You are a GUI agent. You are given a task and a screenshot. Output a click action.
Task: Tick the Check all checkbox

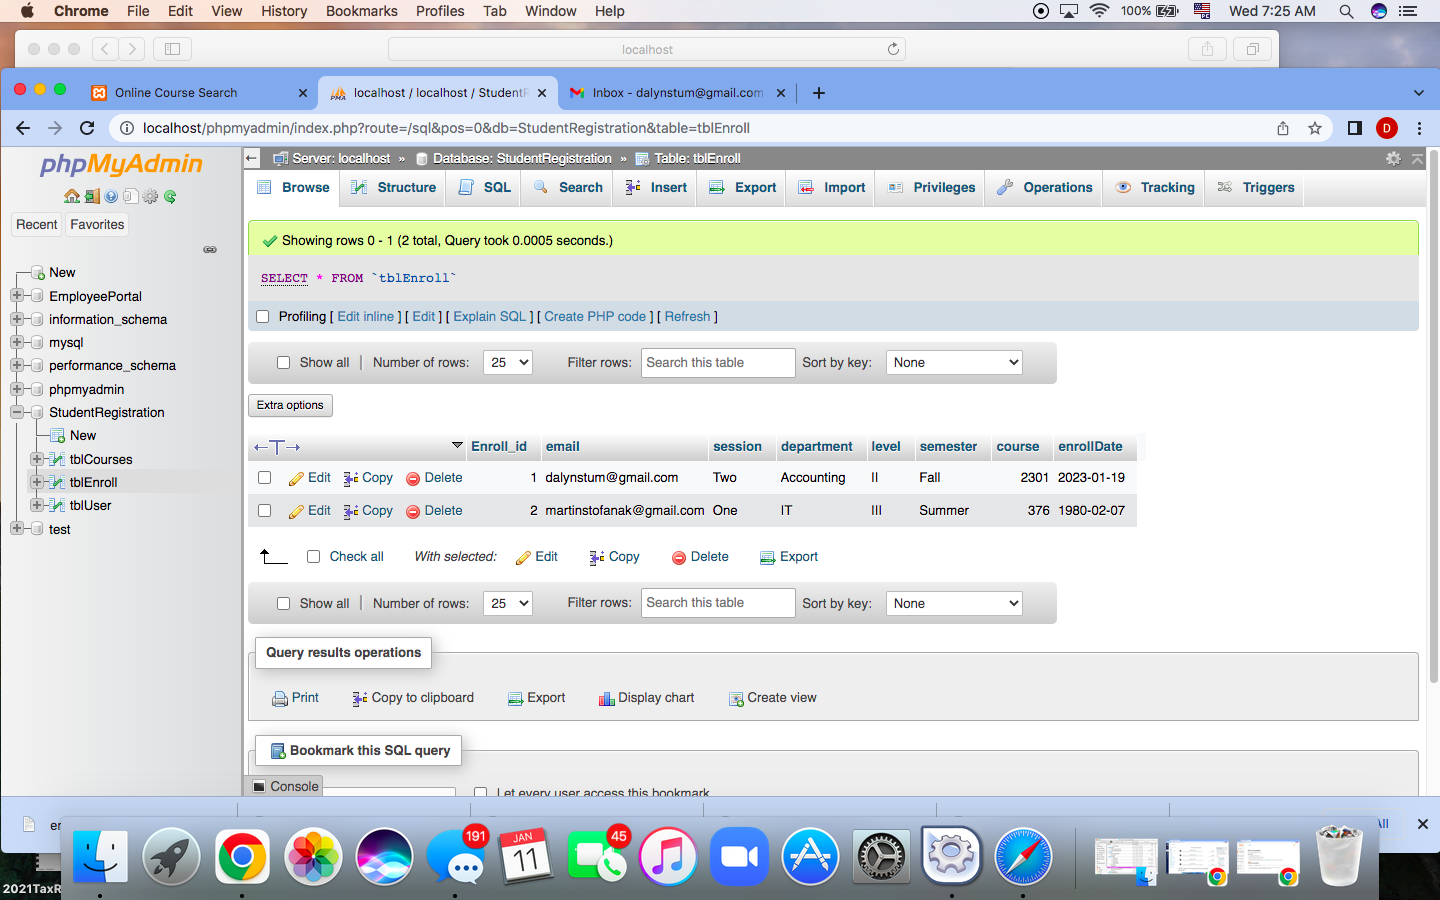coord(313,556)
